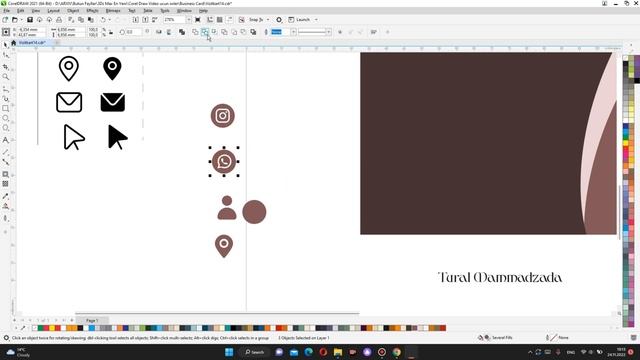This screenshot has height=360, width=640.
Task: Expand the Launch dropdown arrow
Action: 316,20
